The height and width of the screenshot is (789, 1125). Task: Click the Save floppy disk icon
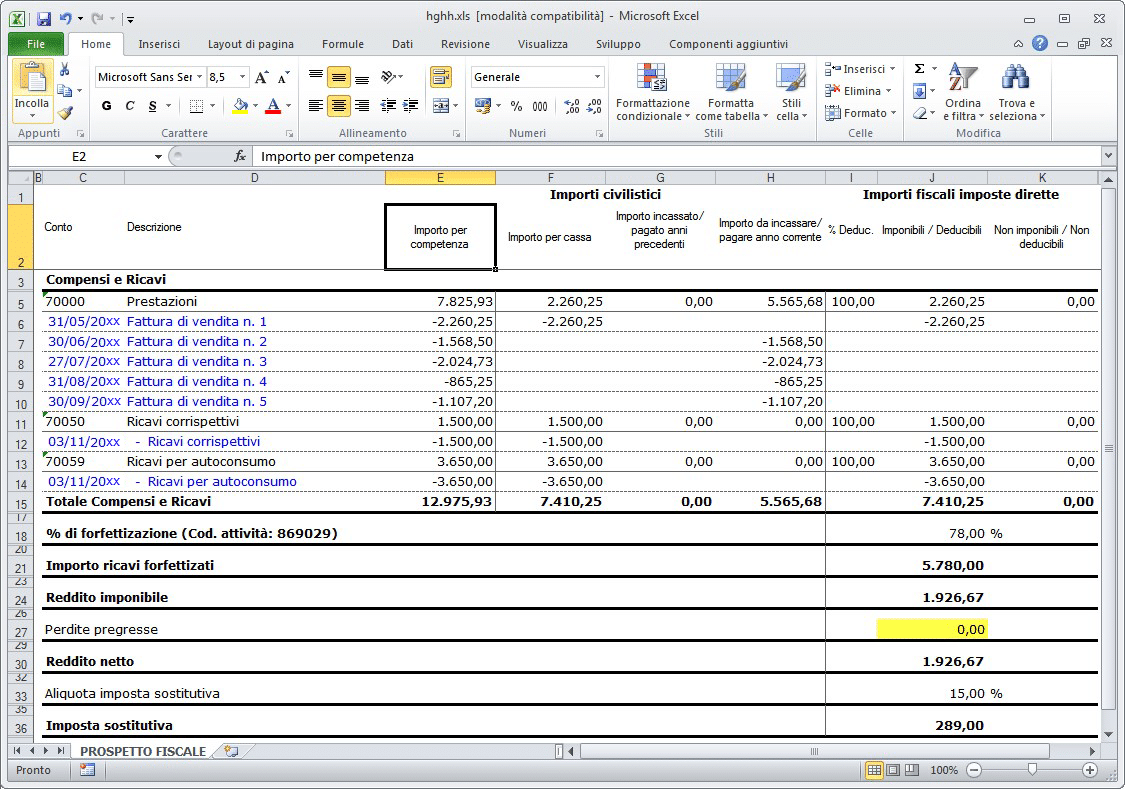click(x=44, y=19)
